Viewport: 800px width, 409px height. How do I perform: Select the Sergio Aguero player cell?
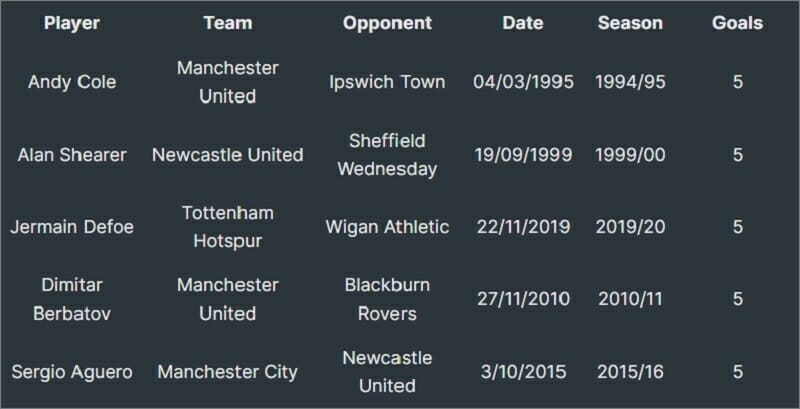pyautogui.click(x=71, y=372)
